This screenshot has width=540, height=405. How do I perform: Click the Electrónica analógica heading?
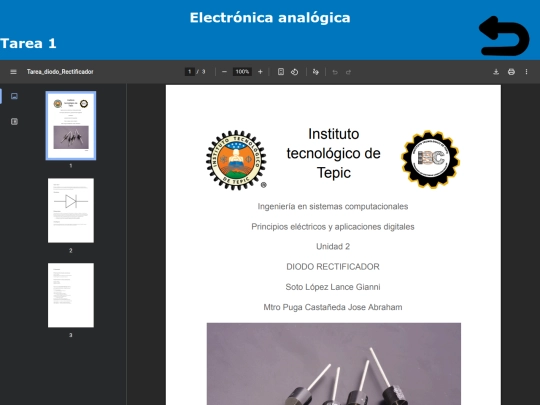point(270,18)
